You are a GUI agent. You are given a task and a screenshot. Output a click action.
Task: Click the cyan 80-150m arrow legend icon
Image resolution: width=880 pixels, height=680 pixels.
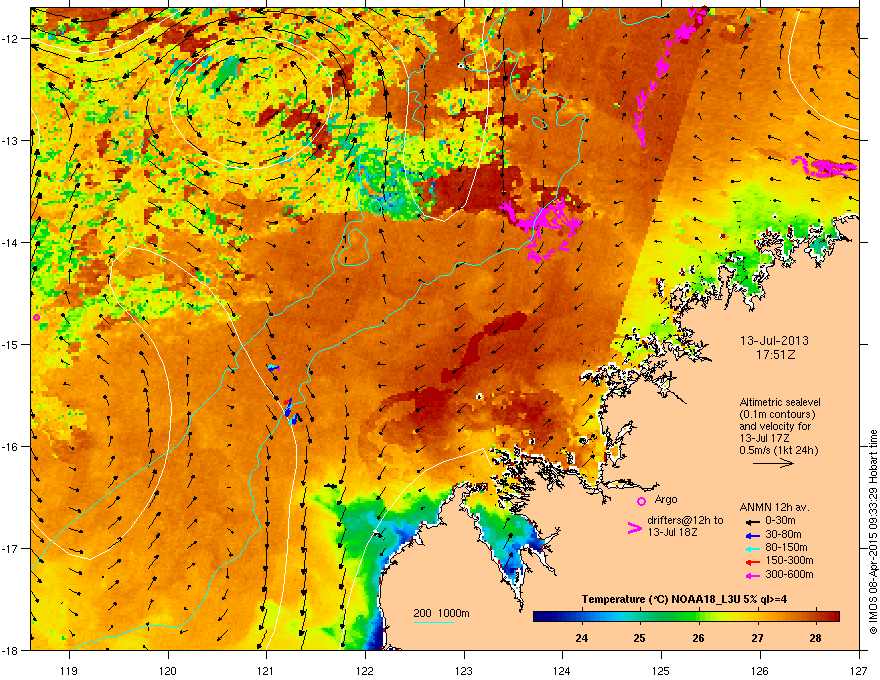point(753,548)
